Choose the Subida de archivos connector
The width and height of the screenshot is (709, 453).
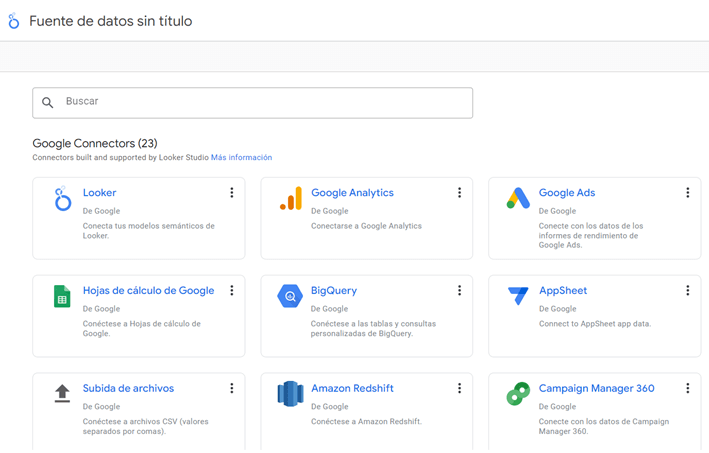pyautogui.click(x=128, y=388)
